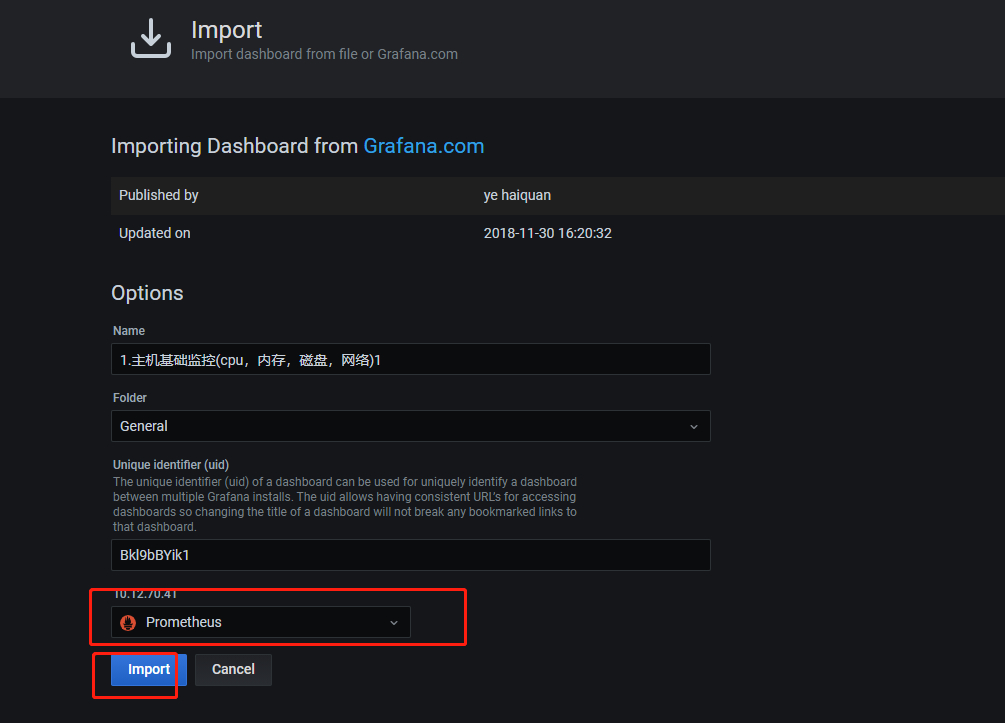This screenshot has height=723, width=1005.
Task: Click the Import dashboard from file subtitle
Action: click(324, 54)
